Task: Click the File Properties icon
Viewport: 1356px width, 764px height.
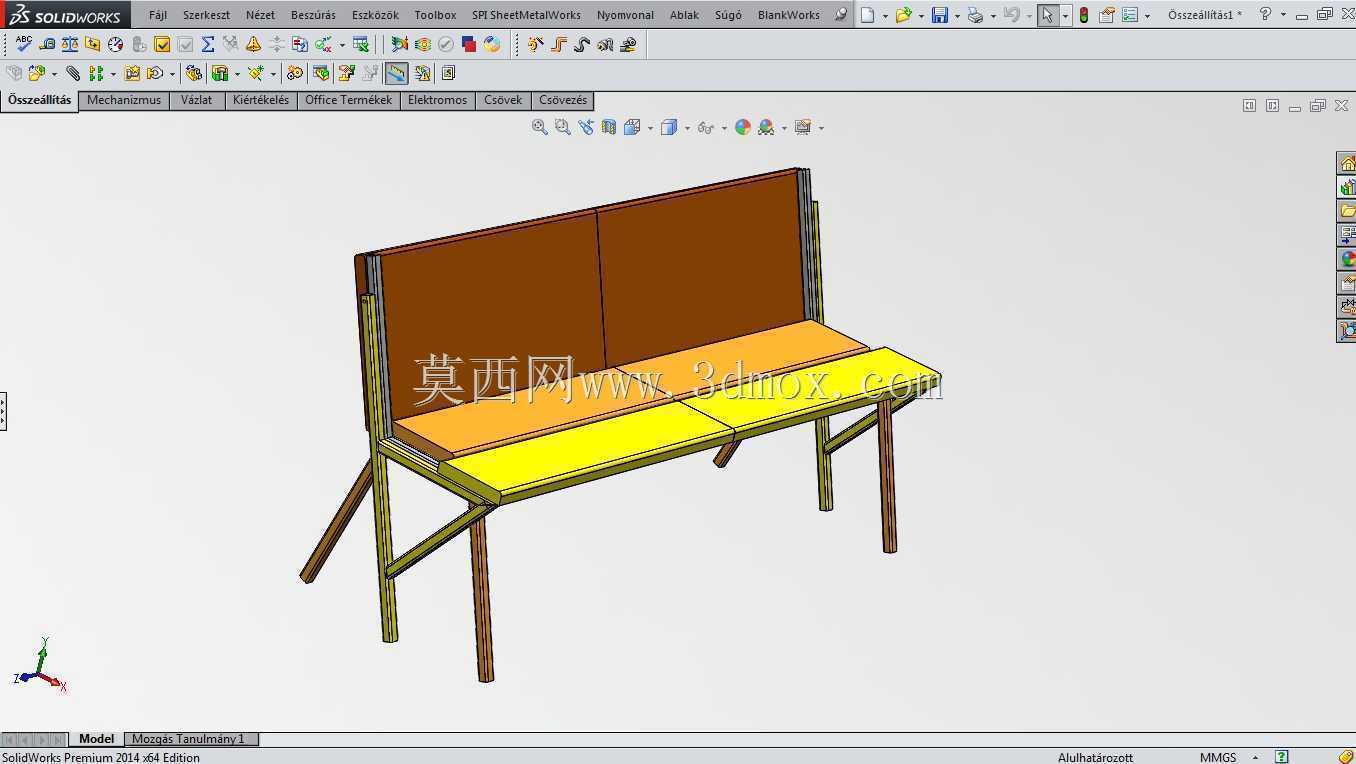Action: [1107, 15]
